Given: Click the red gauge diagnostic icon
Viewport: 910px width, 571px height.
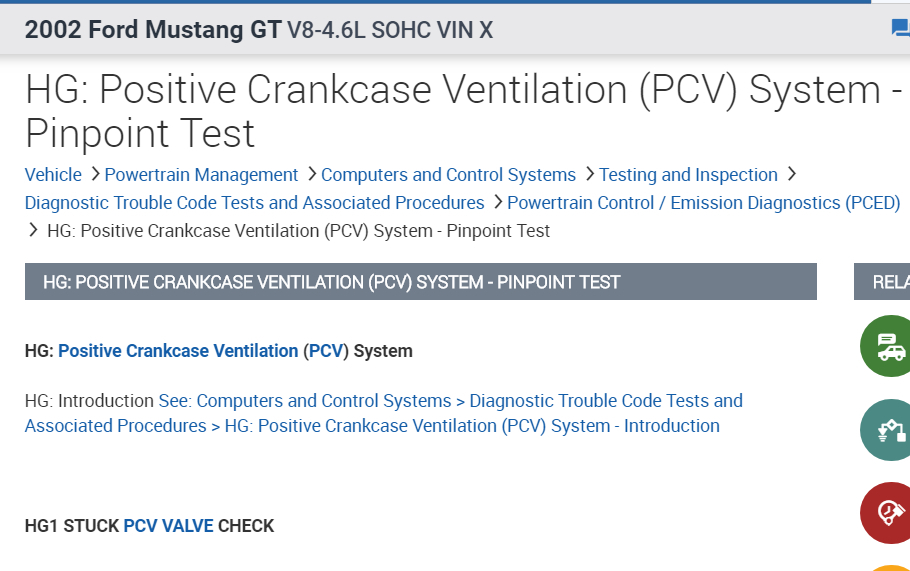Looking at the screenshot, I should 888,513.
